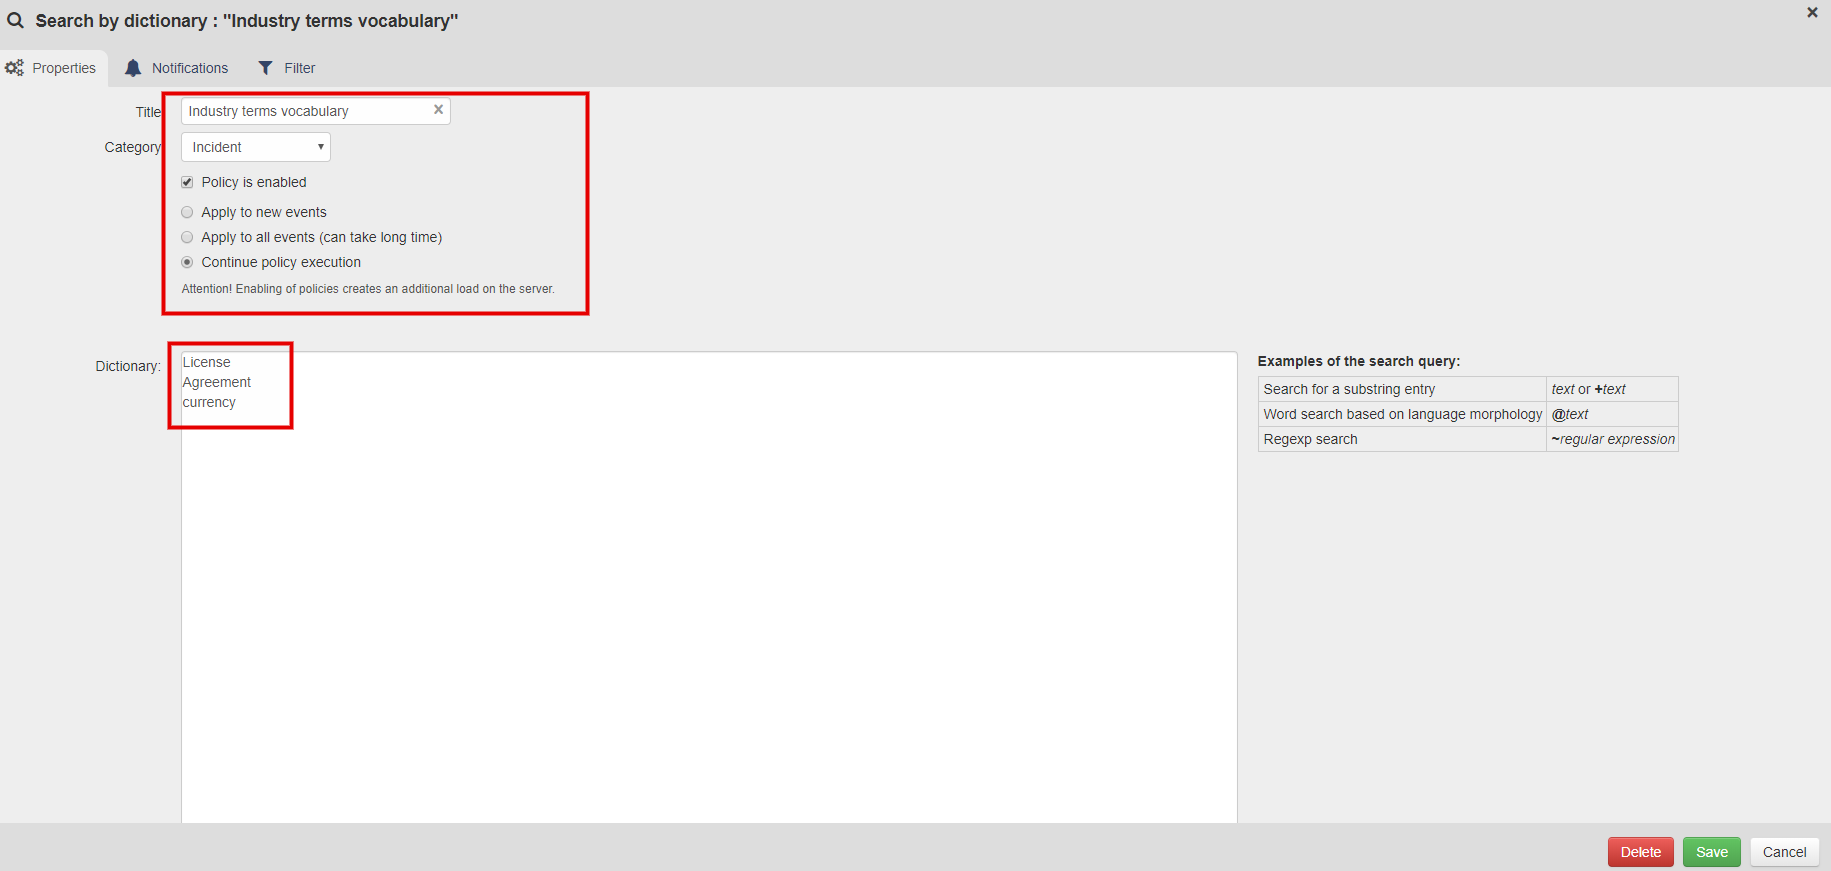The height and width of the screenshot is (871, 1831).
Task: Click the Filter funnel icon
Action: tap(265, 68)
